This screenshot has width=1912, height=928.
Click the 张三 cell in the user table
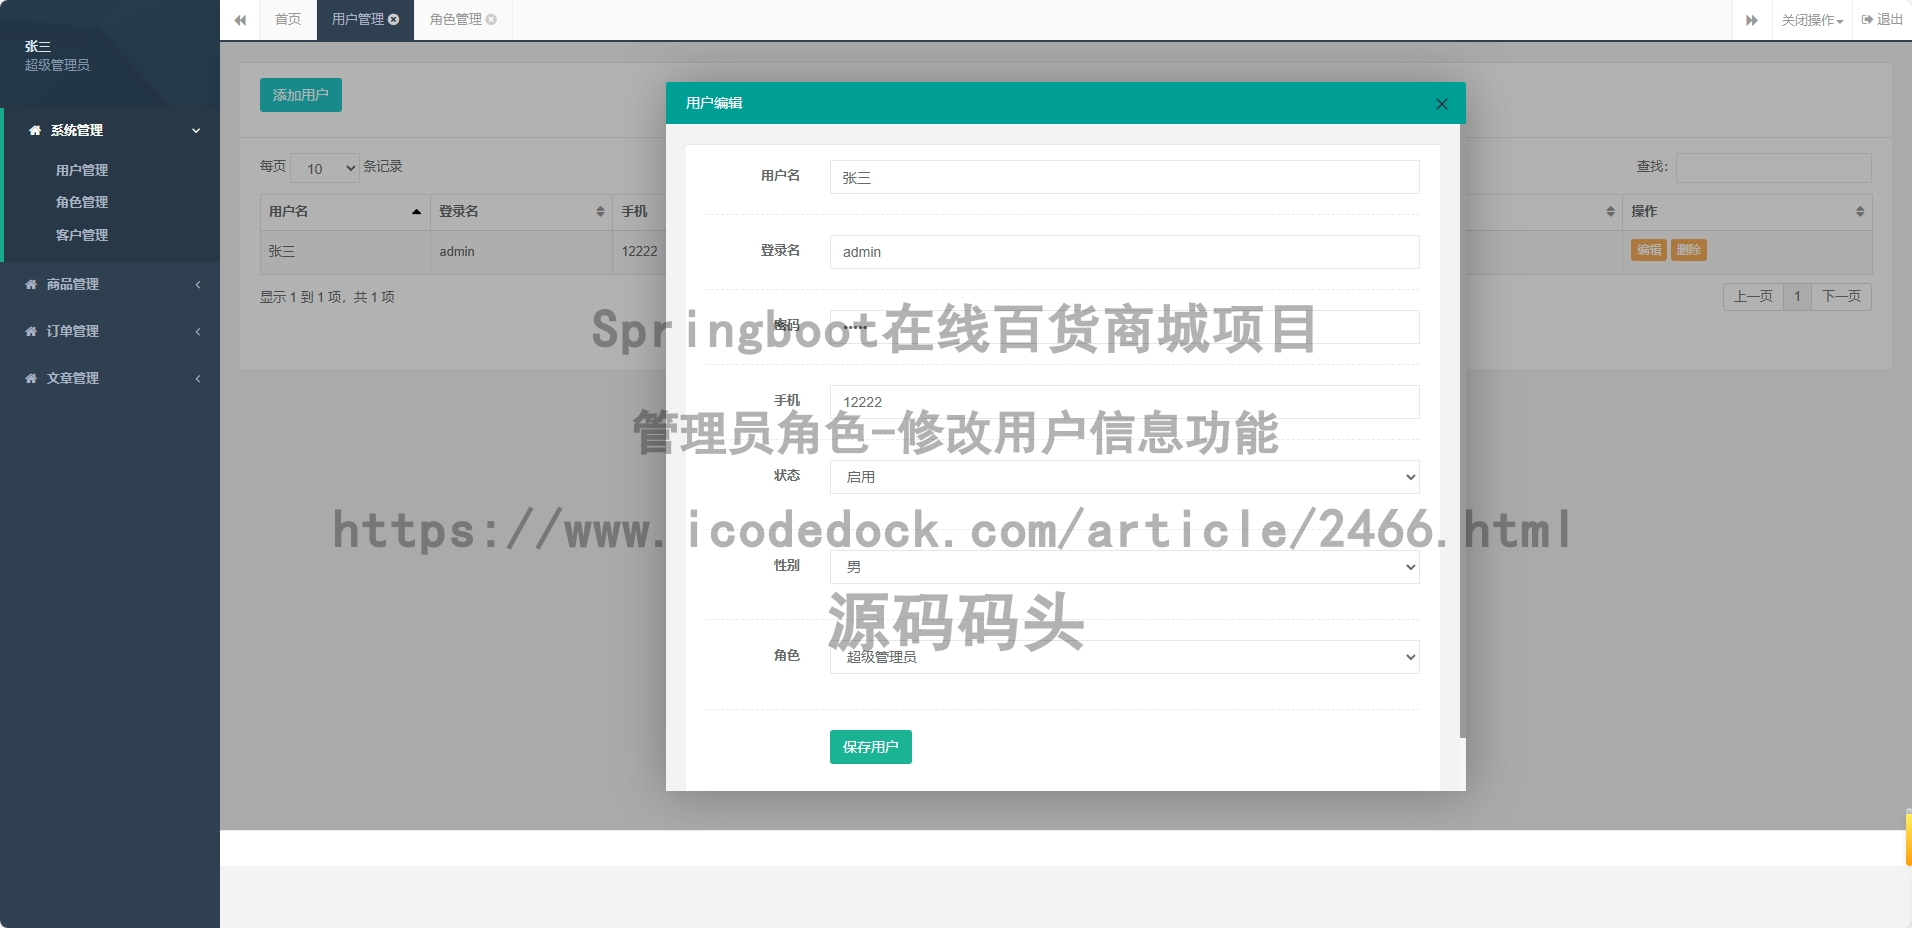[x=345, y=252]
